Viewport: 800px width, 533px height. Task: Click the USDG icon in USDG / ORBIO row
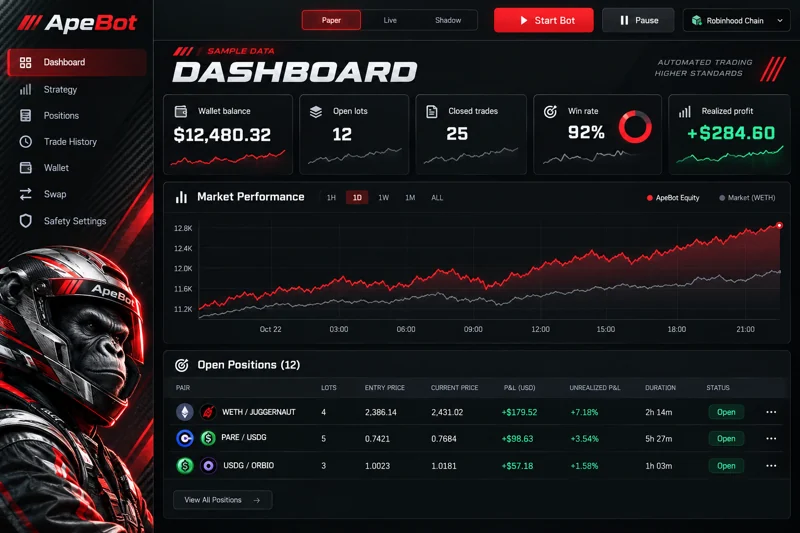(x=185, y=466)
